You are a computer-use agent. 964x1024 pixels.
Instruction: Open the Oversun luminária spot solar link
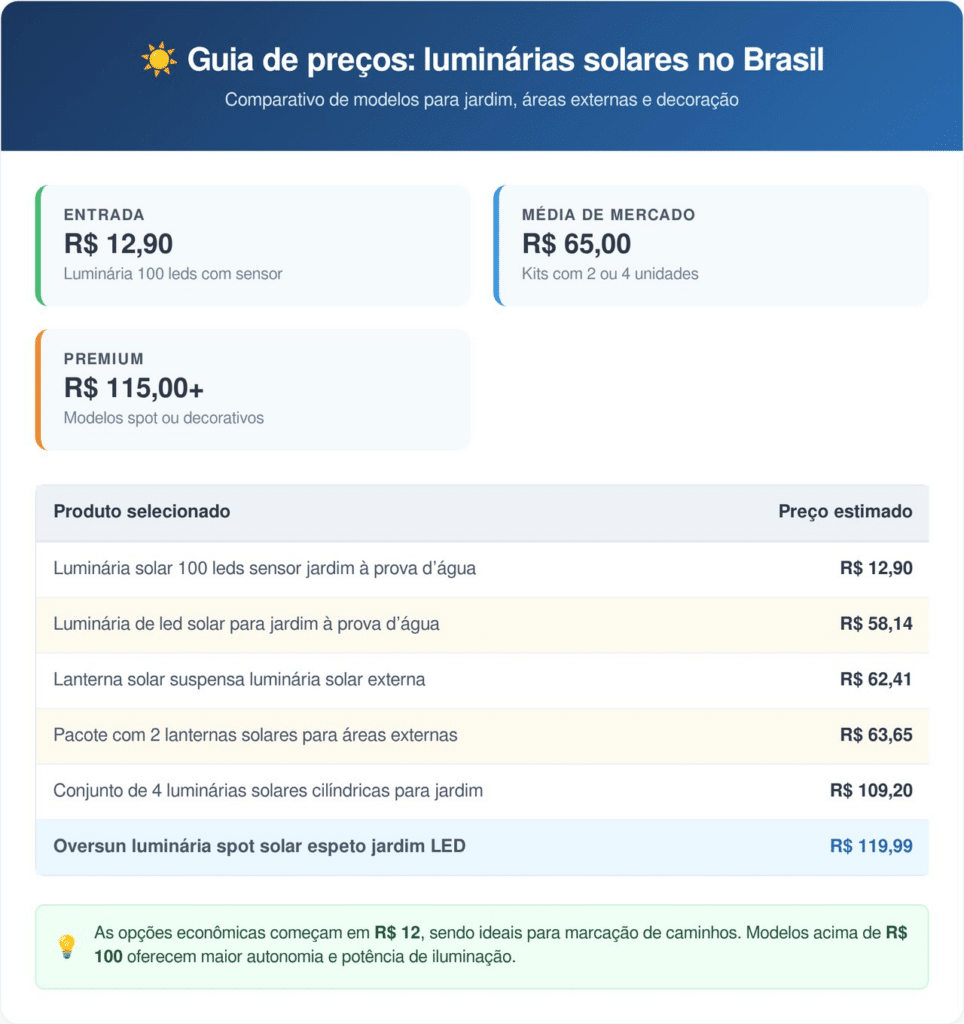(259, 847)
